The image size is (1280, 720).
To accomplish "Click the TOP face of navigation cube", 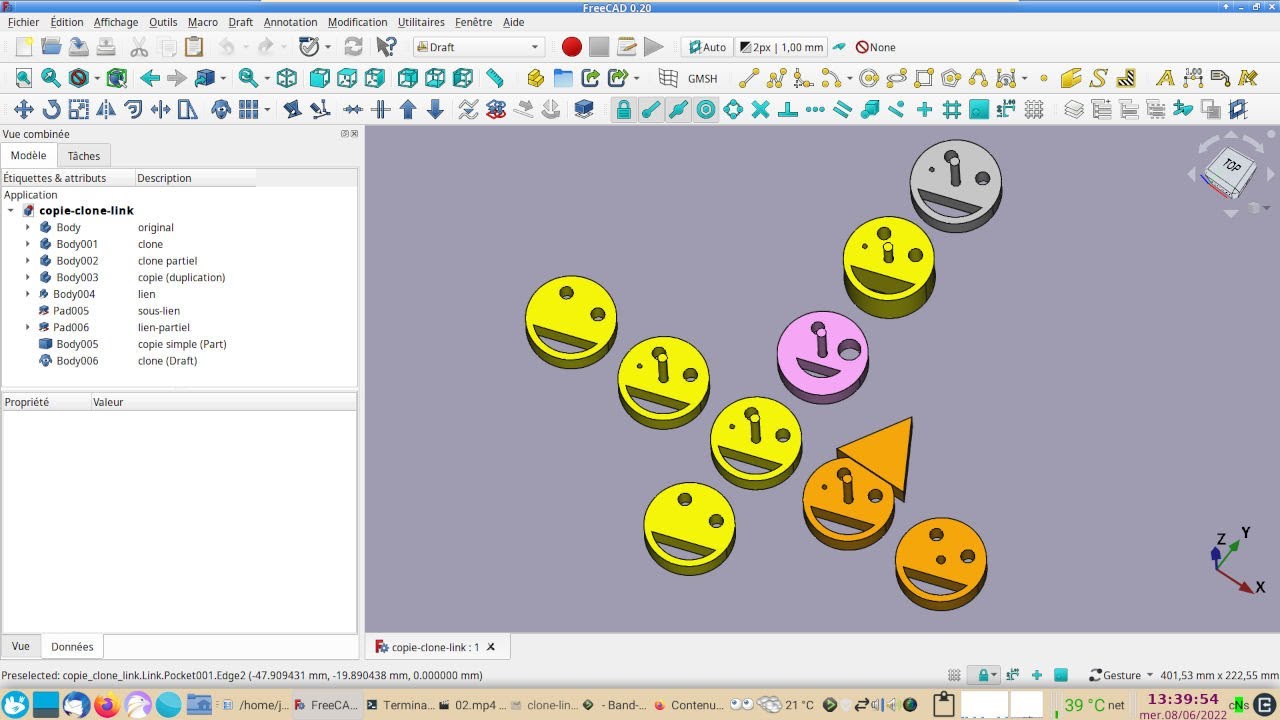I will tap(1231, 167).
